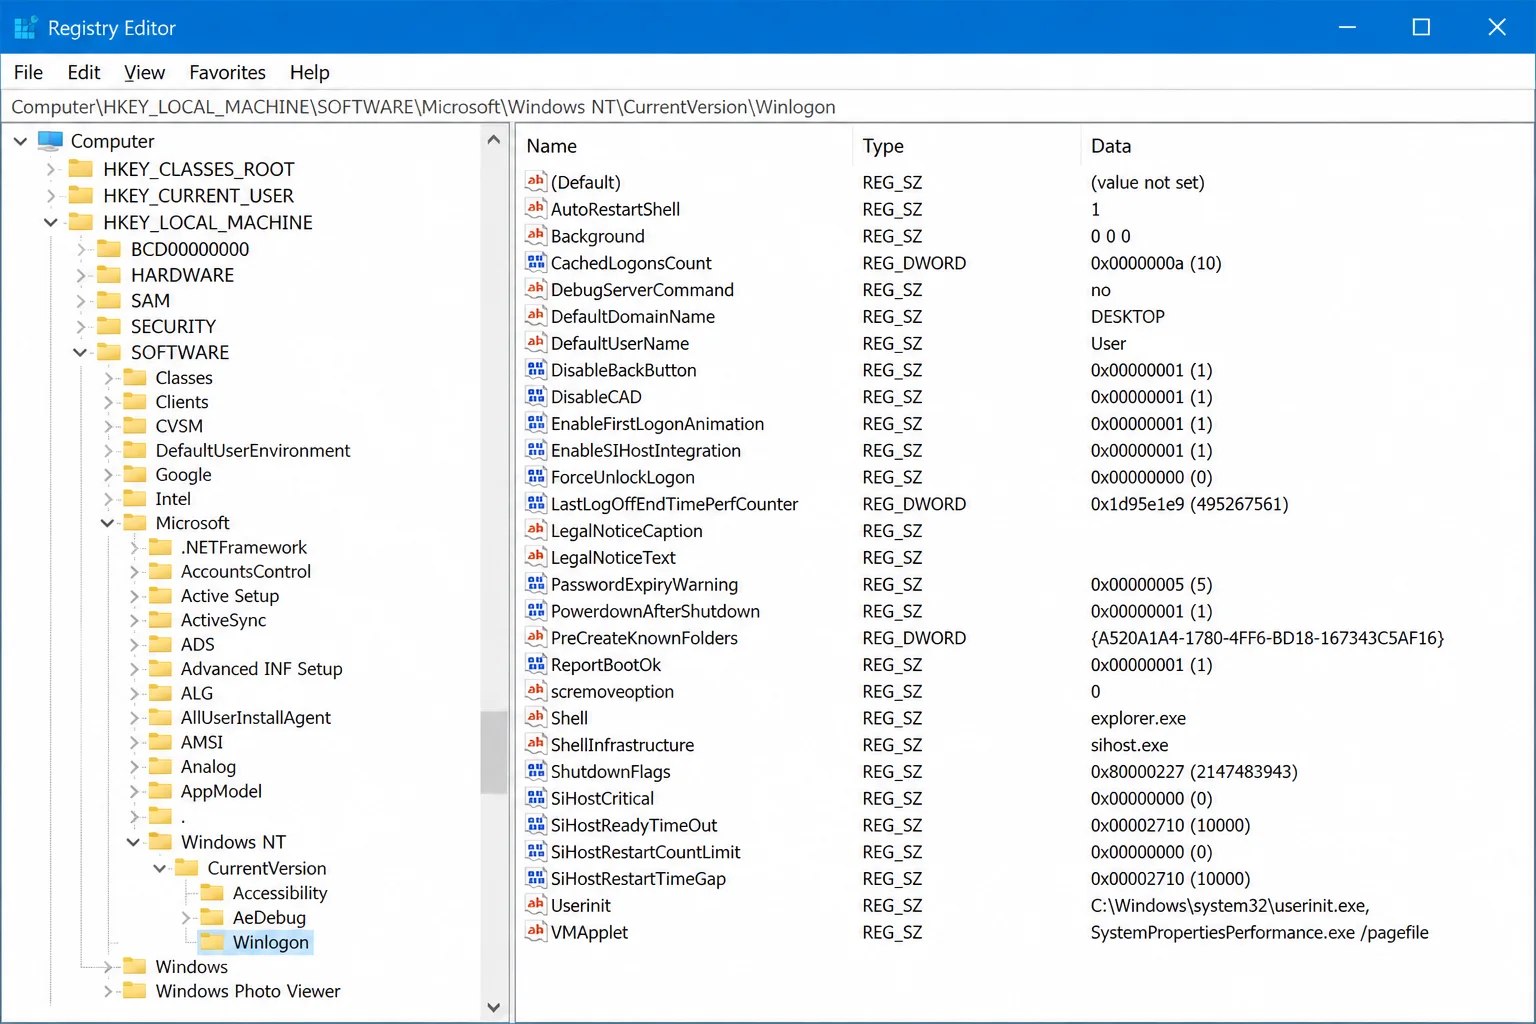Click the binary icon beside CachedLogonsCount
Screen dimensions: 1536x1024
(x=536, y=262)
